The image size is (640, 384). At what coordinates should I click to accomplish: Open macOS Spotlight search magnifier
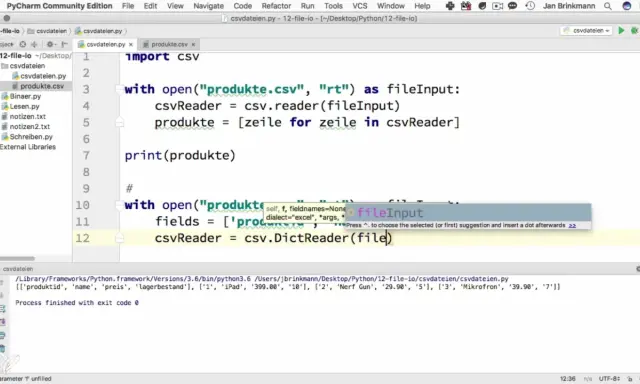pyautogui.click(x=608, y=6)
